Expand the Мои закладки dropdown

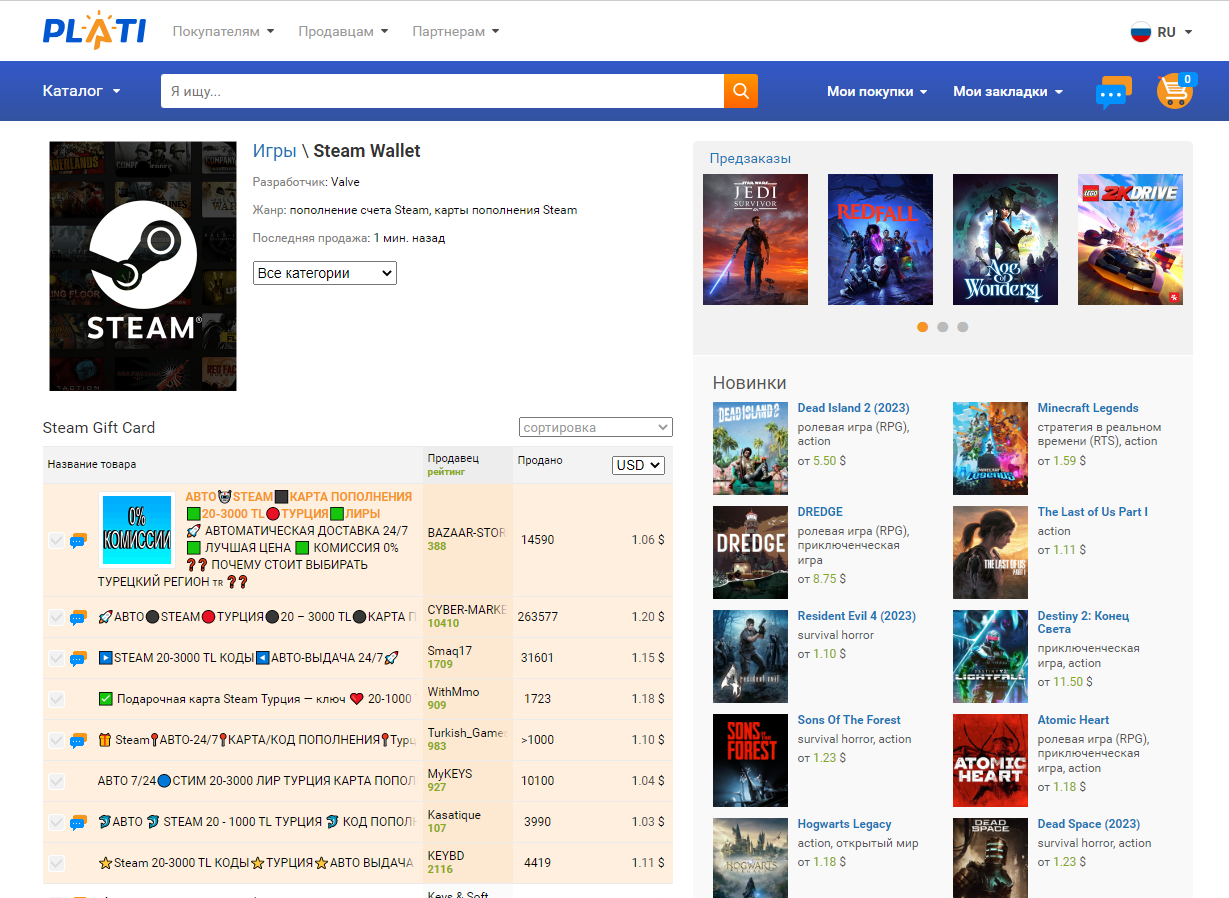(1007, 92)
